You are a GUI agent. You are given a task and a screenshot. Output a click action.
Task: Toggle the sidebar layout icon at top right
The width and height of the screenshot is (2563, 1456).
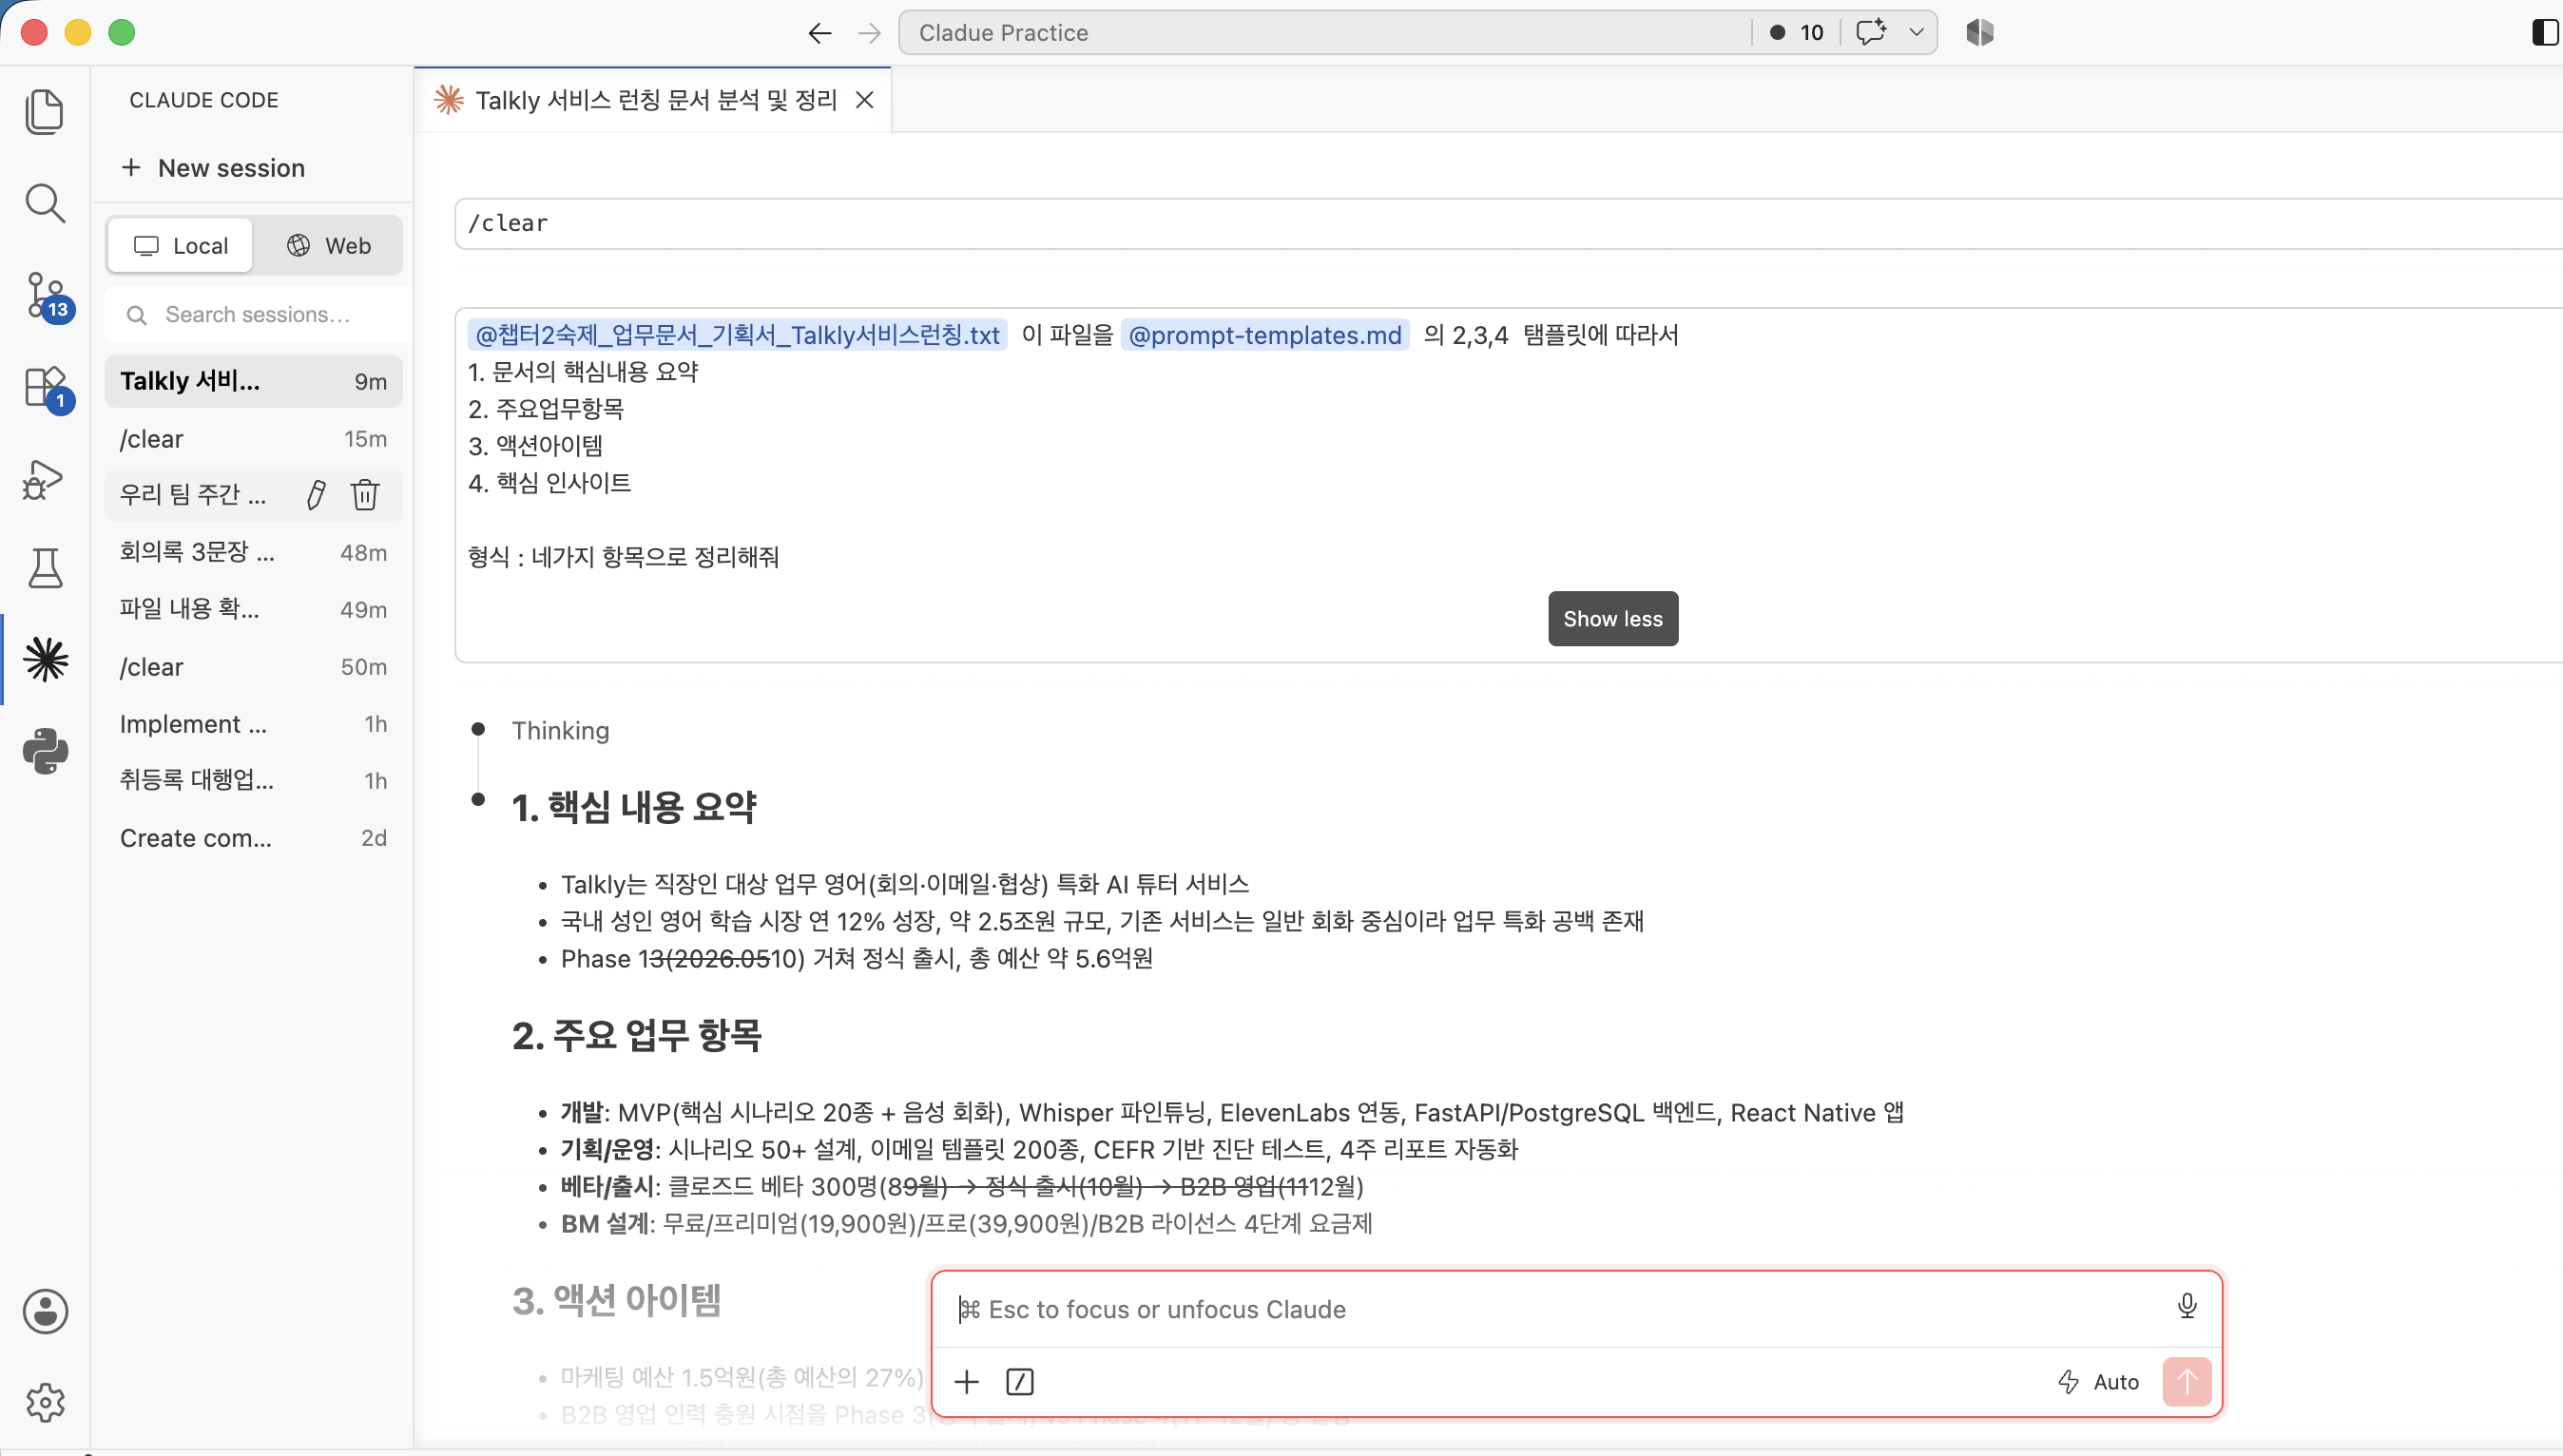2545,32
